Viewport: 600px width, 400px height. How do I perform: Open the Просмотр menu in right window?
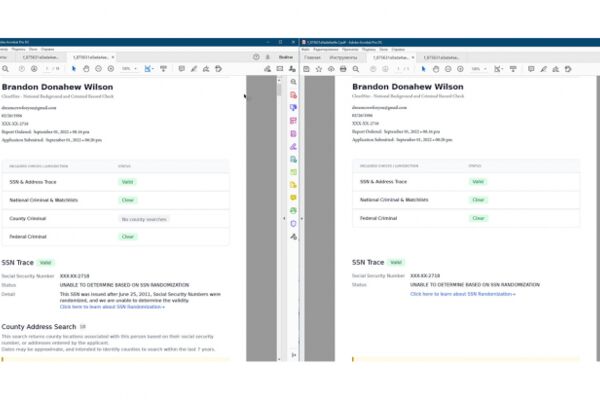pyautogui.click(x=350, y=49)
